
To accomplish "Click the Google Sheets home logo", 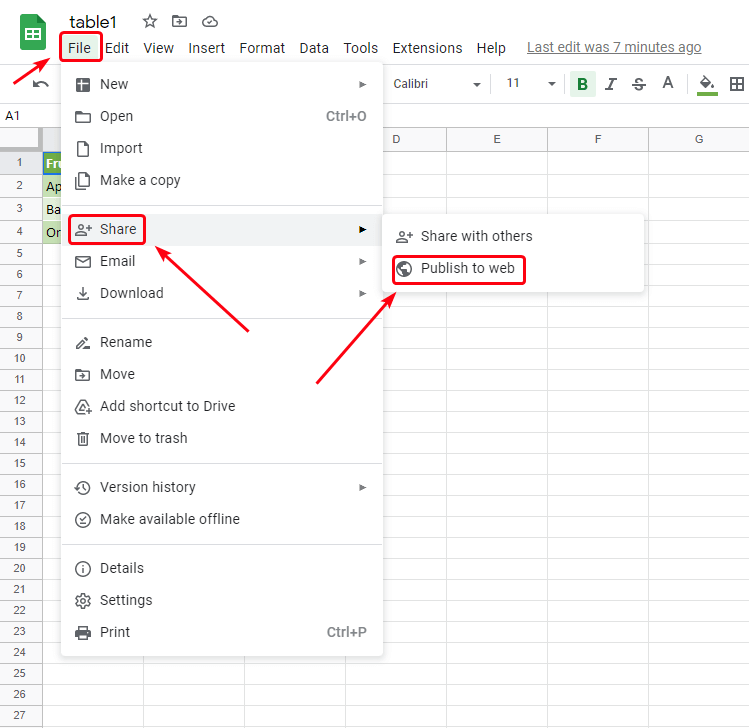I will (x=33, y=33).
